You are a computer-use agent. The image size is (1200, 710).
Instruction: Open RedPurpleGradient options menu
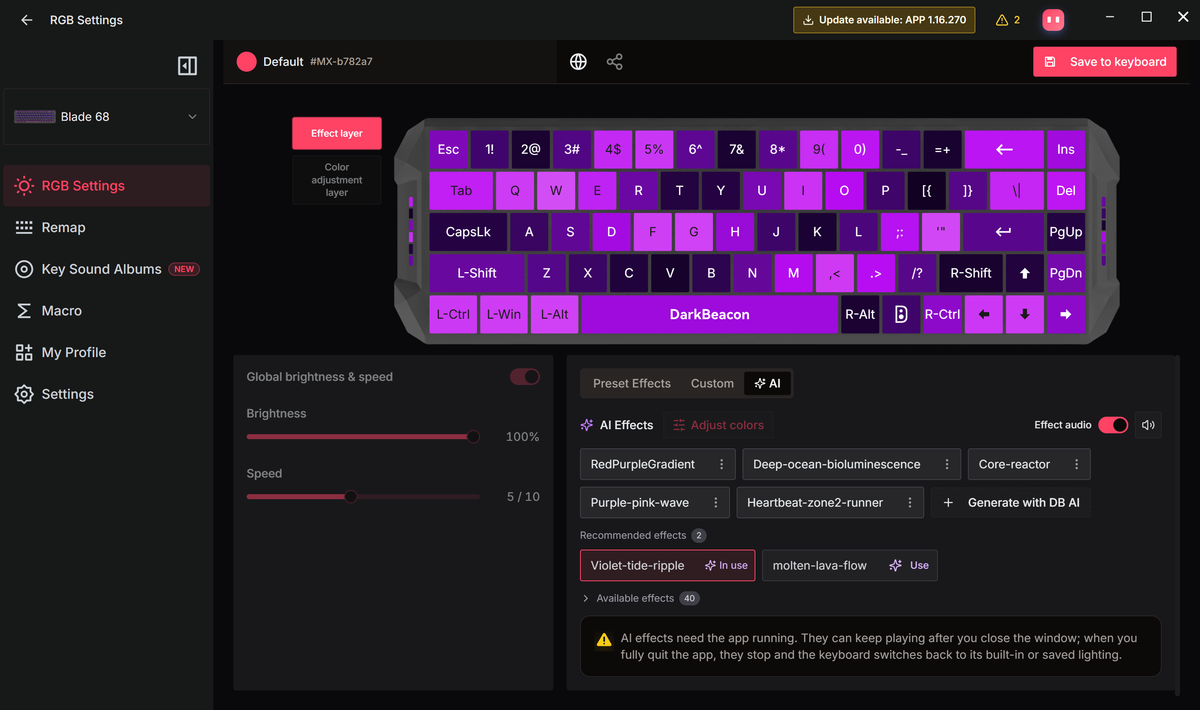pyautogui.click(x=721, y=464)
